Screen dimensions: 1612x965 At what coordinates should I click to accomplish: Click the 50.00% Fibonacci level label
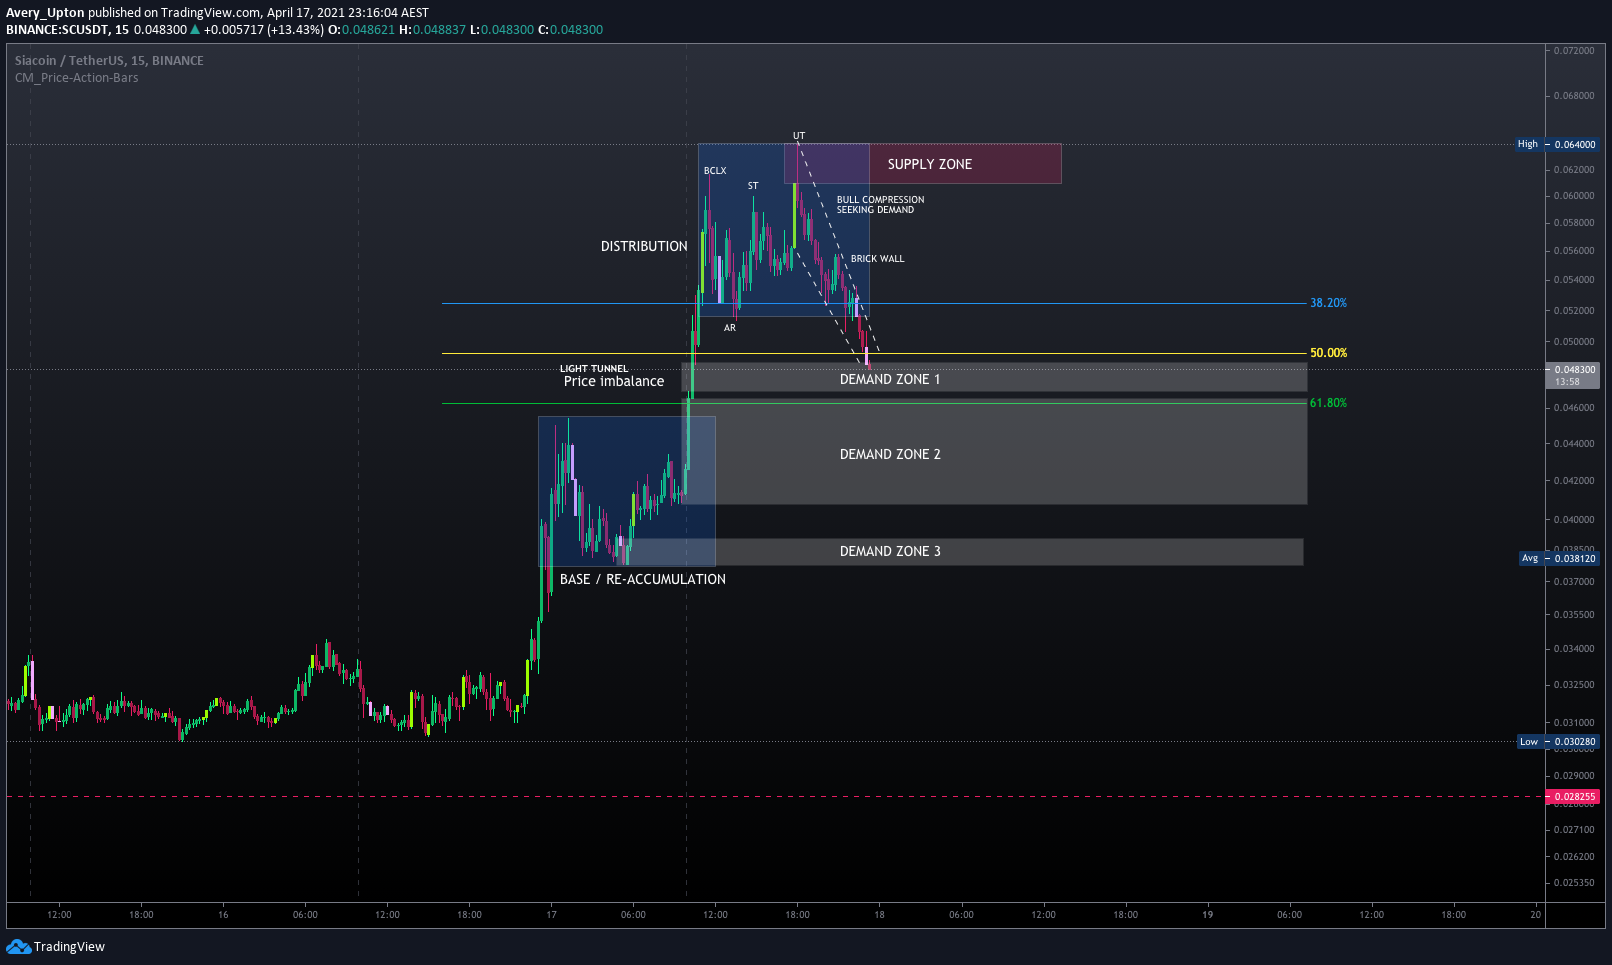[1328, 353]
